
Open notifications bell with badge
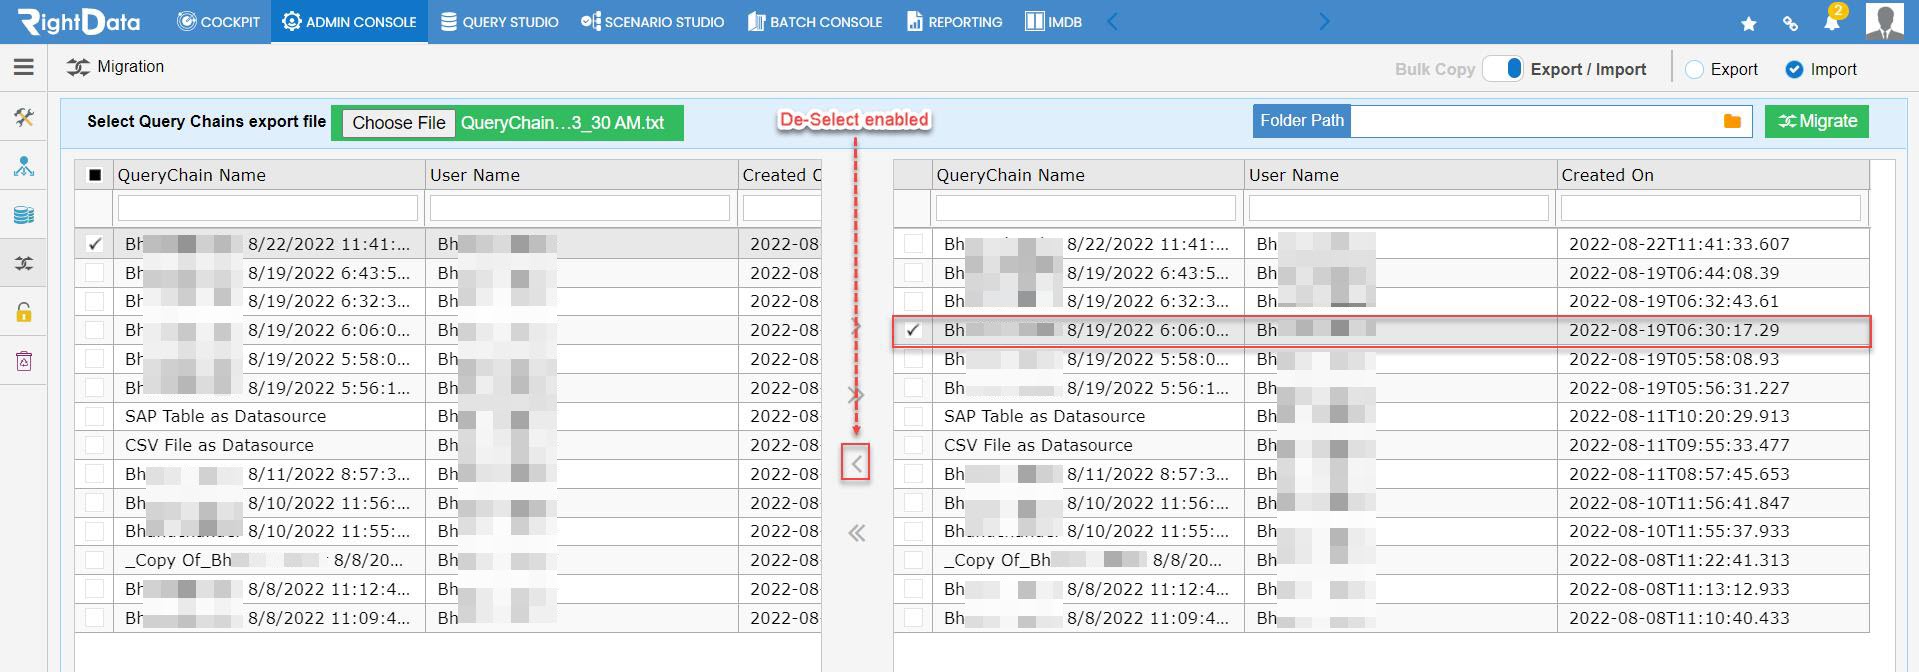click(x=1833, y=20)
